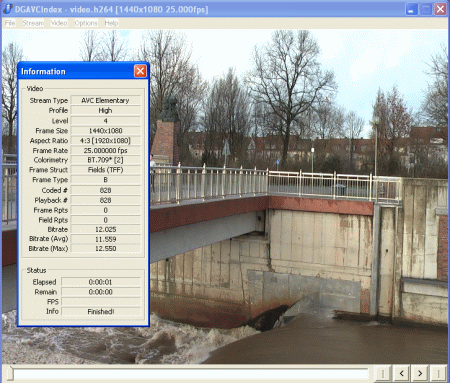The image size is (450, 383).
Task: Click the timeline slider thumb
Action: coord(10,373)
